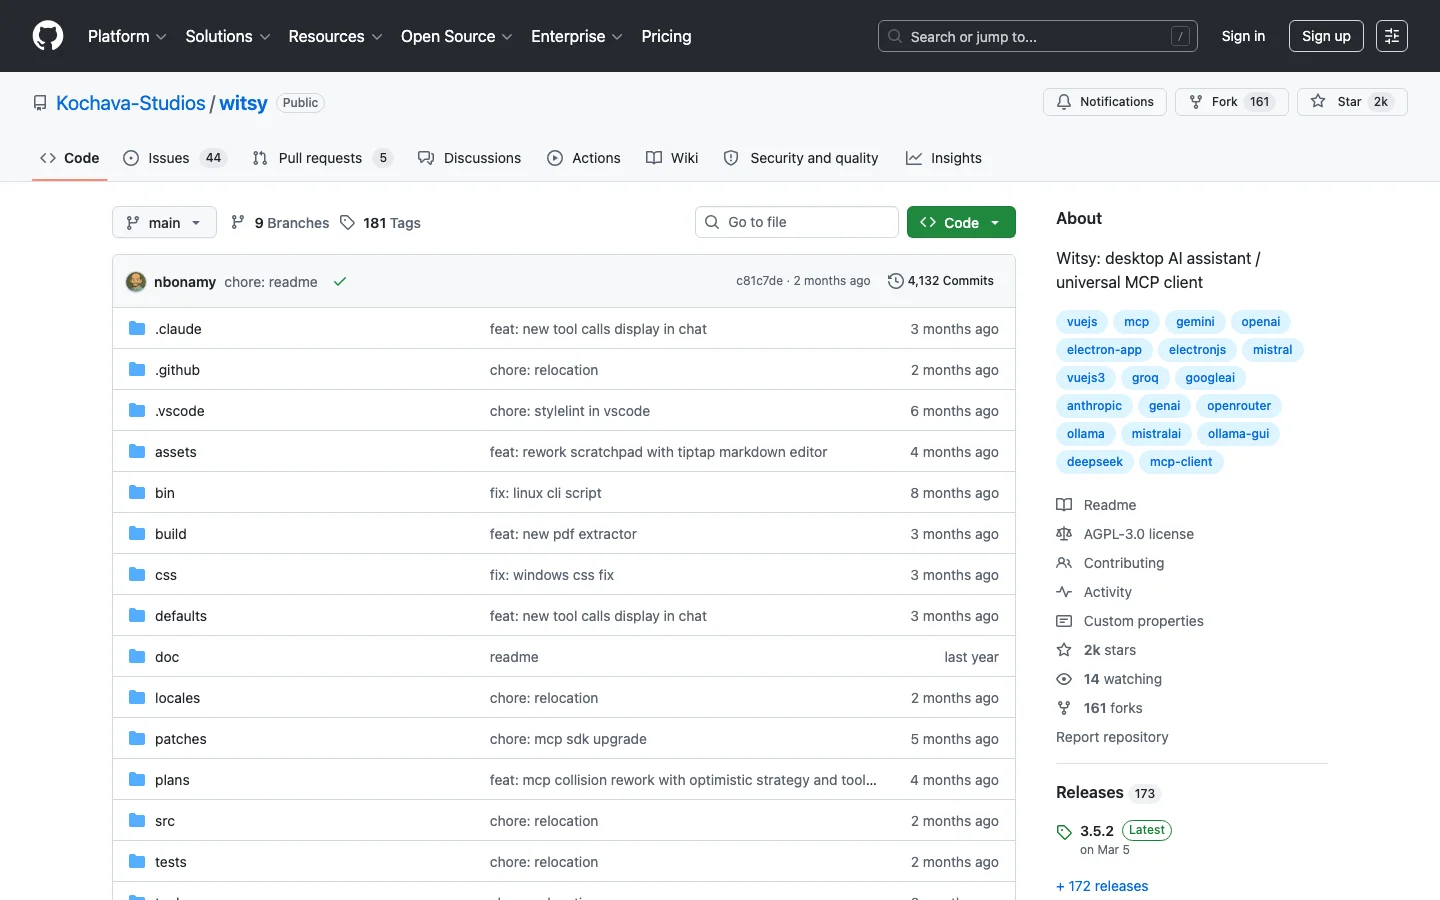This screenshot has width=1440, height=900.
Task: Go to the Insights tab
Action: [943, 158]
